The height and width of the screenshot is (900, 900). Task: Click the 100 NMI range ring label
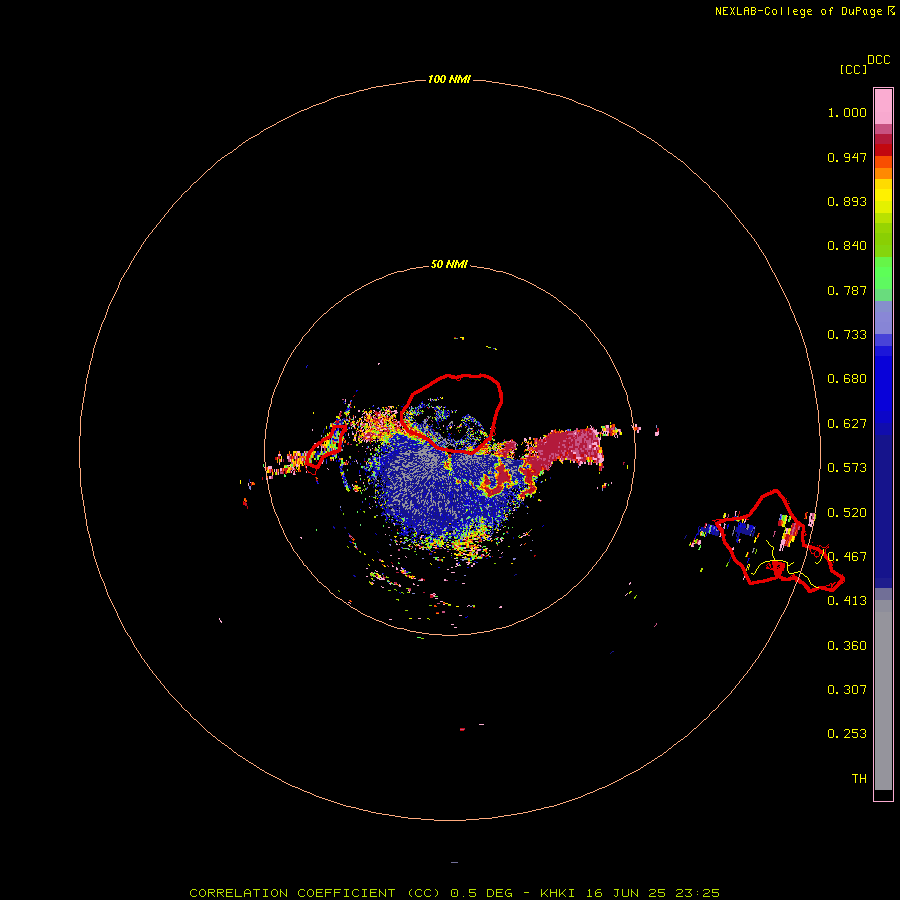(449, 79)
